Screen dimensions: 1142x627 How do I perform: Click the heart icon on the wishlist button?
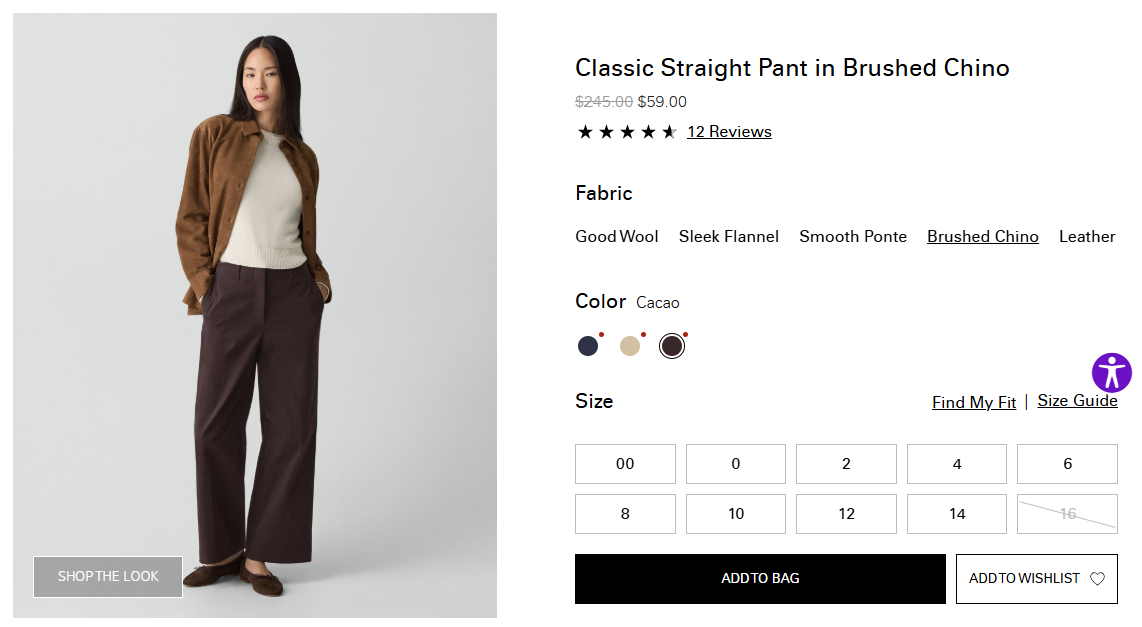point(1097,579)
